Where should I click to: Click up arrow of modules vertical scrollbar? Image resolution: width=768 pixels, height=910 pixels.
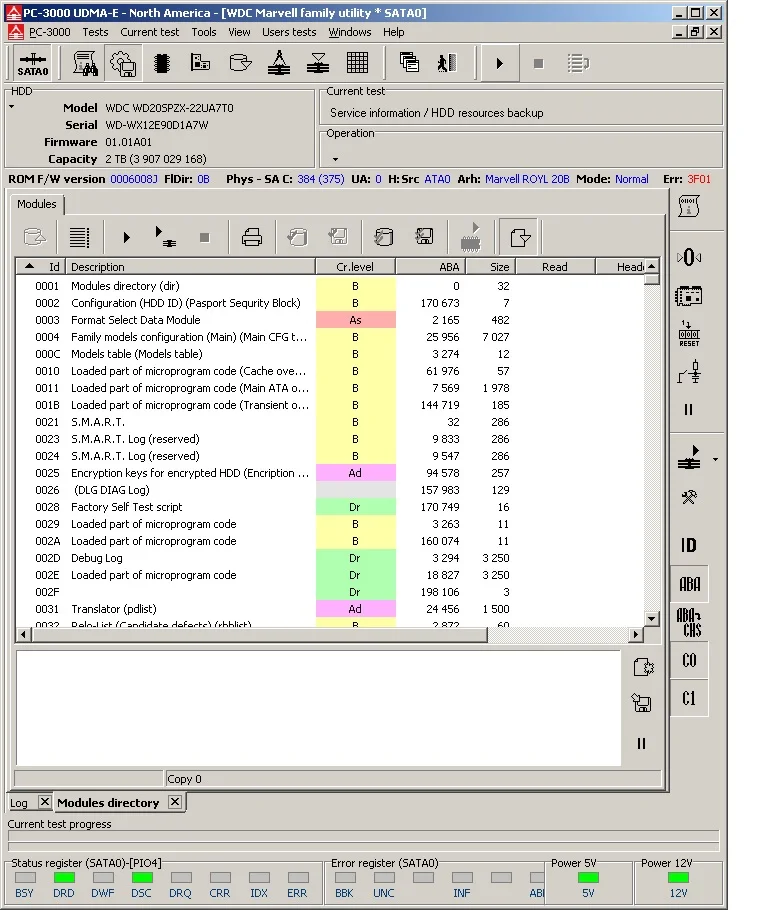(651, 266)
